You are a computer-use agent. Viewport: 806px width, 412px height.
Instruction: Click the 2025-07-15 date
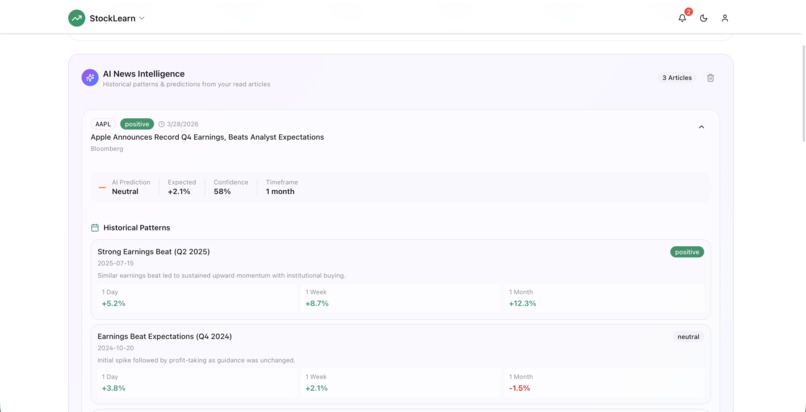[x=116, y=264]
